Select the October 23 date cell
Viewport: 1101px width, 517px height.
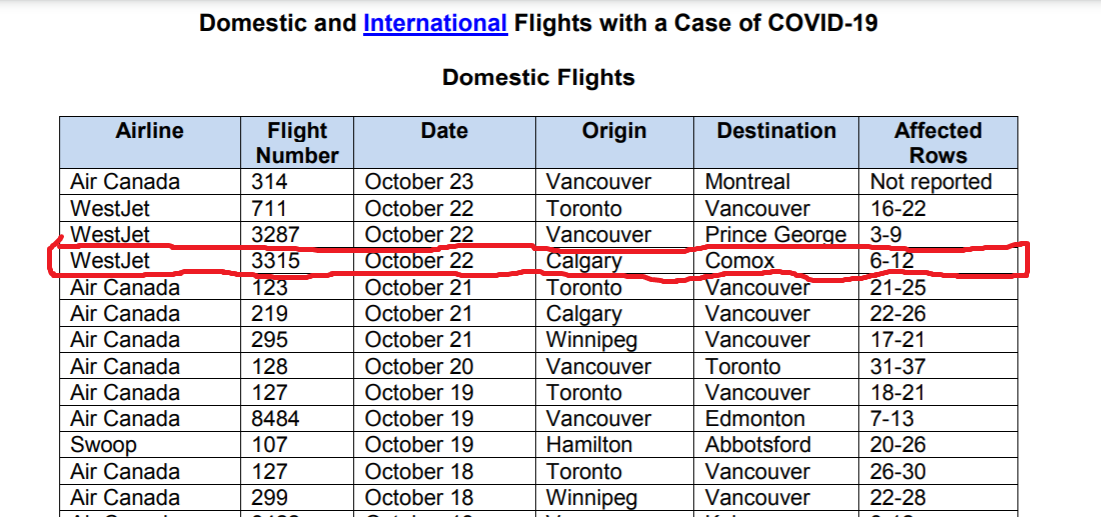444,182
